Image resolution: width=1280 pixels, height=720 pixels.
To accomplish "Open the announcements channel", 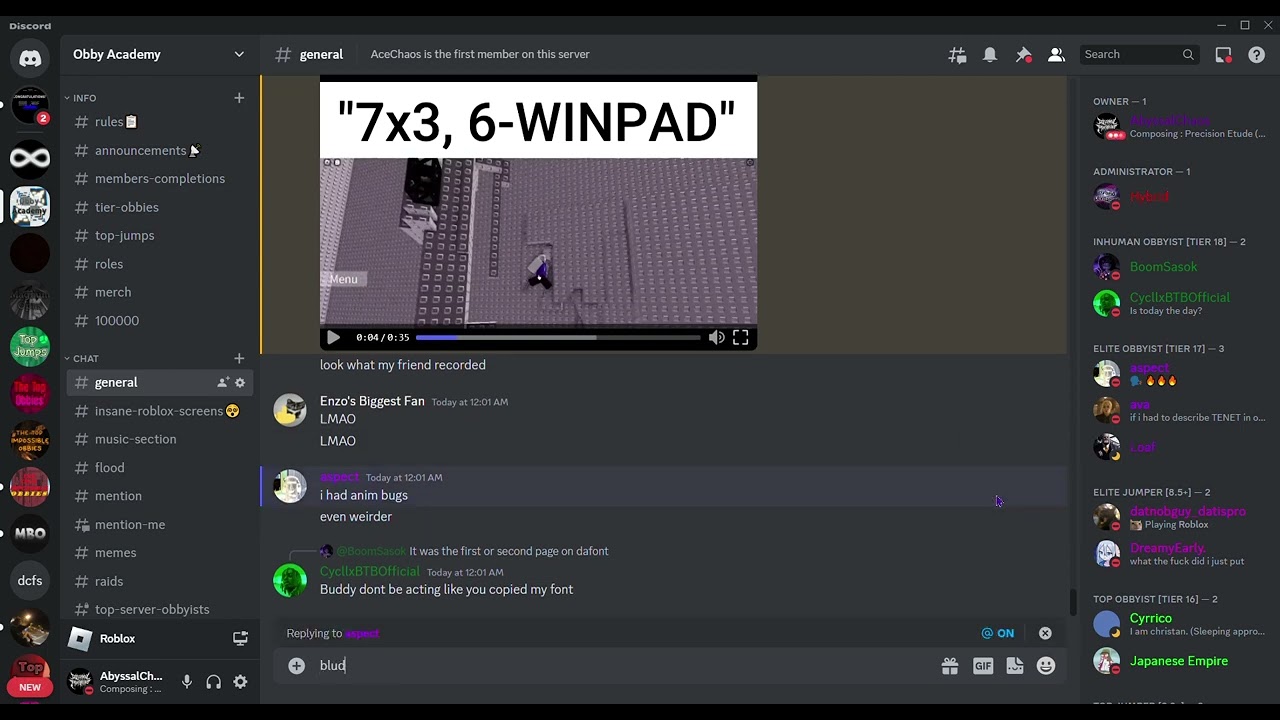I will tap(160, 151).
